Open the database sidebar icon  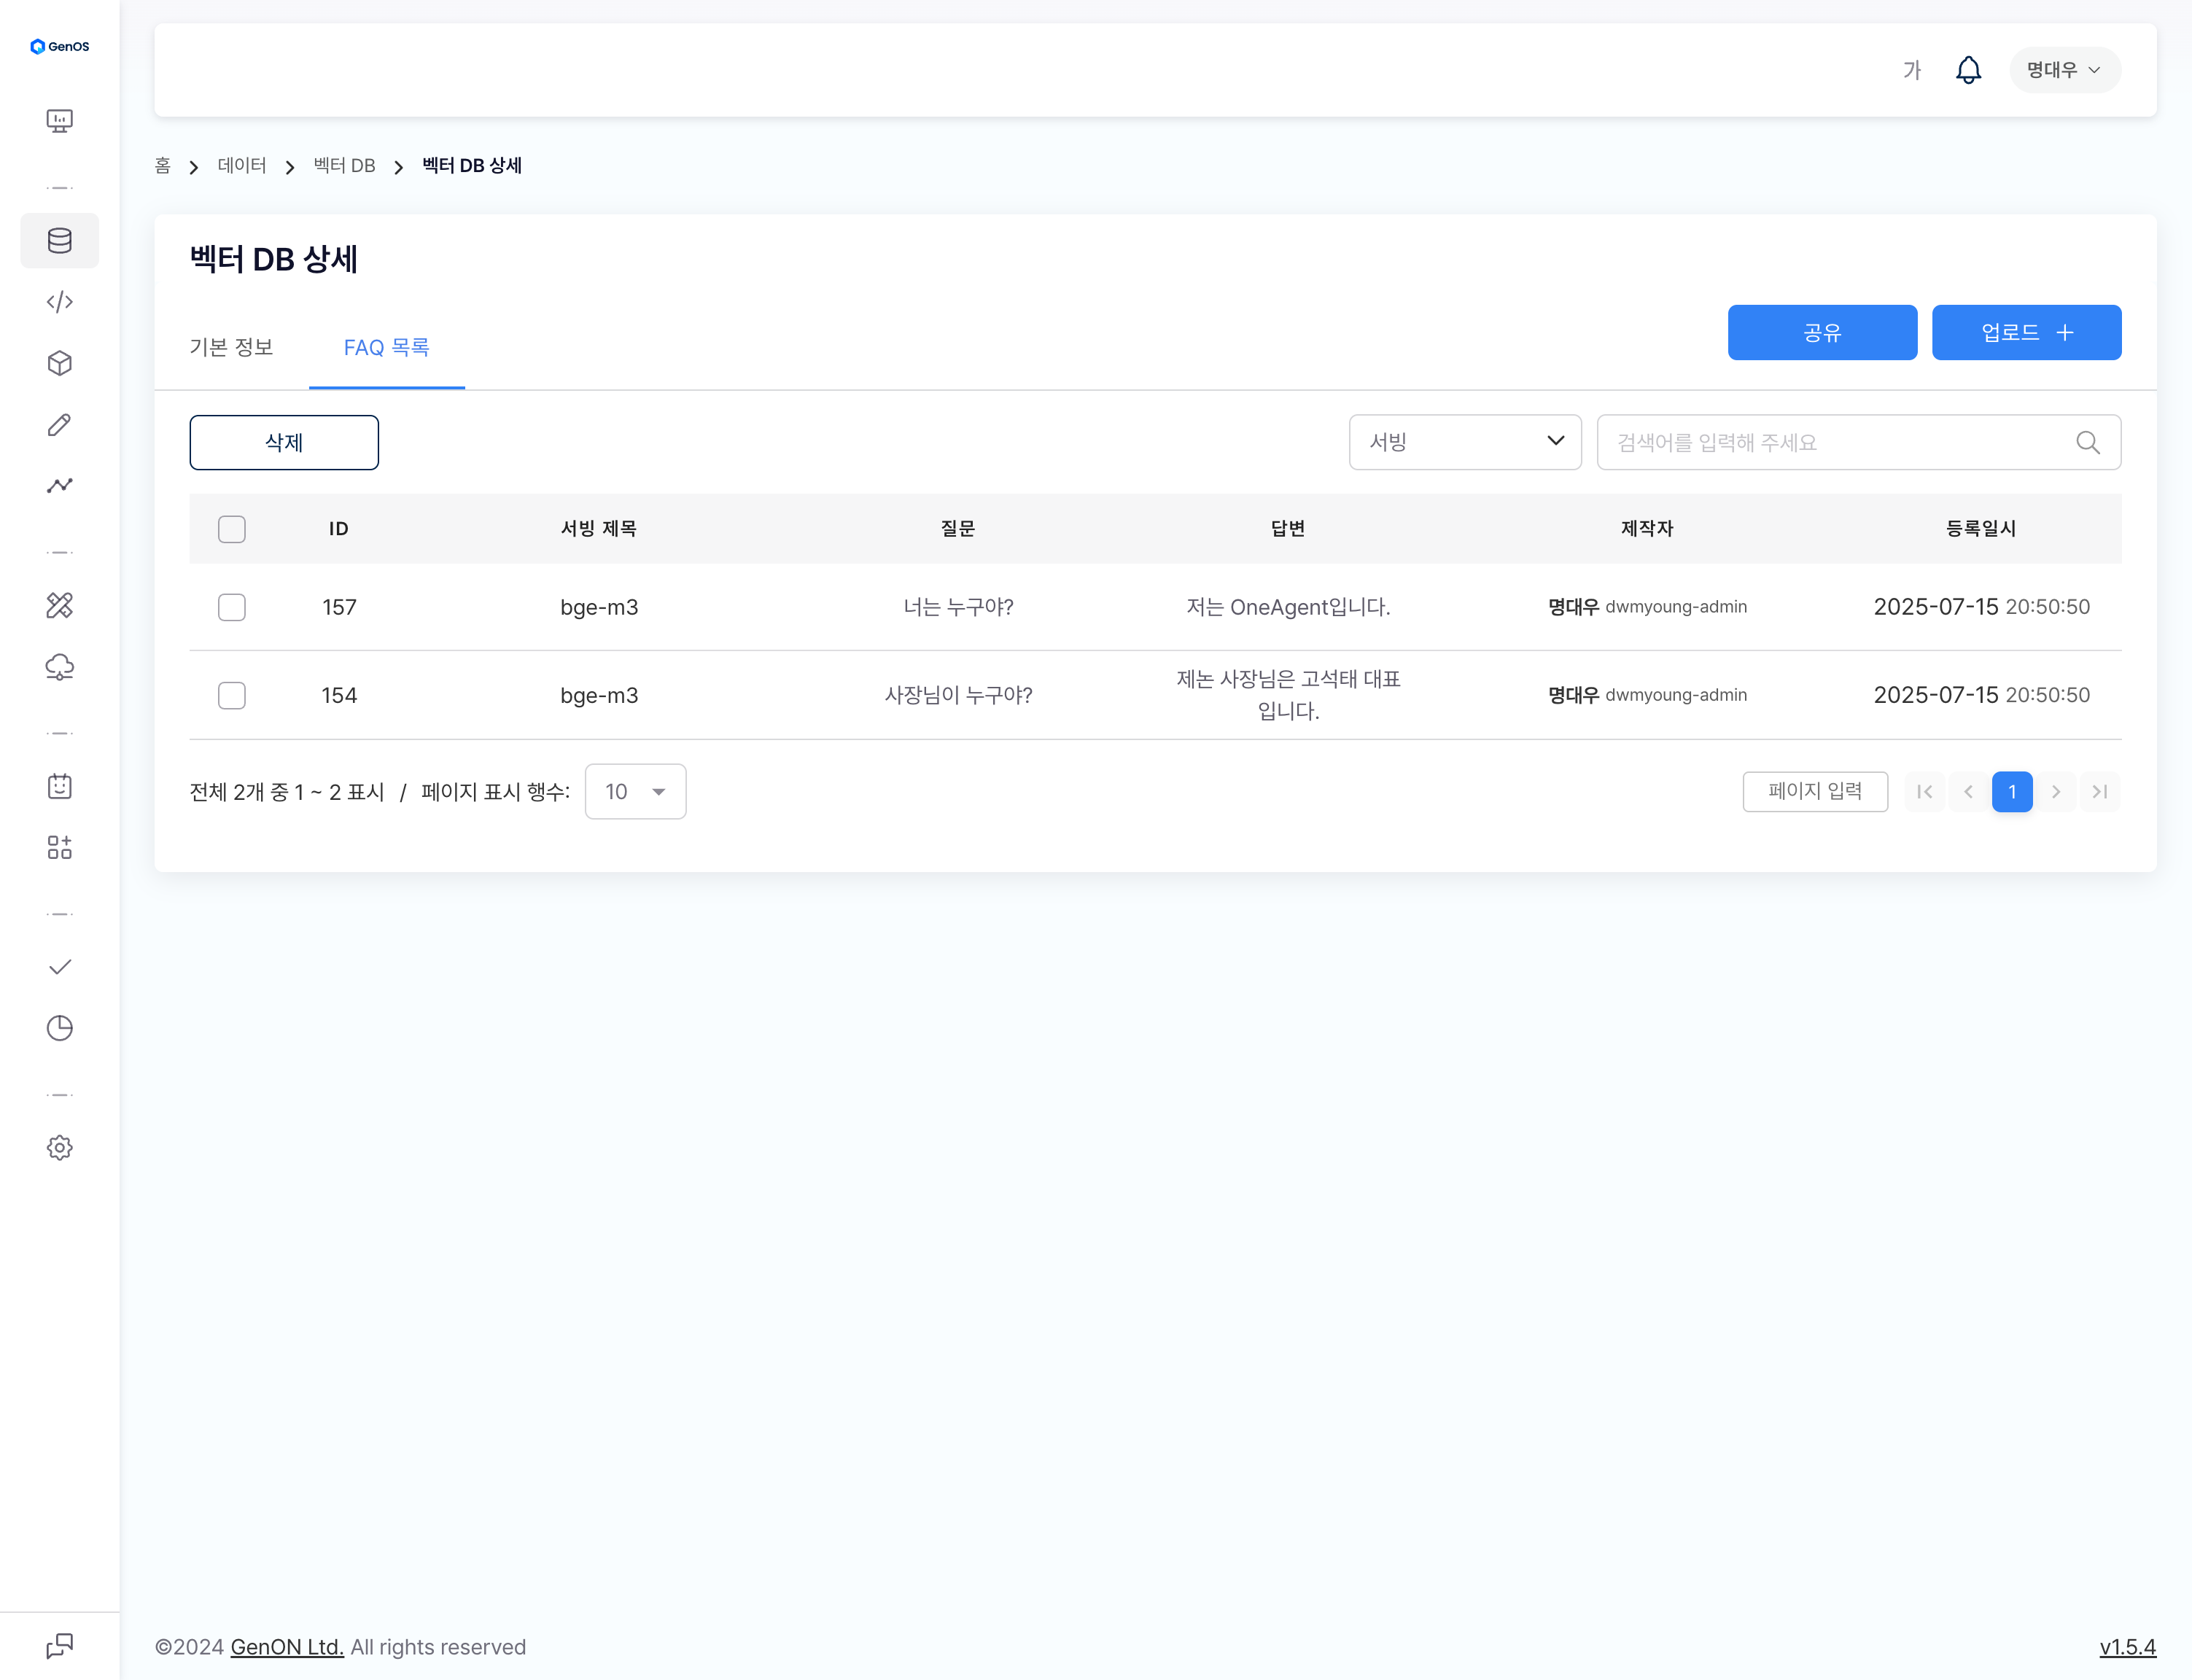(60, 240)
